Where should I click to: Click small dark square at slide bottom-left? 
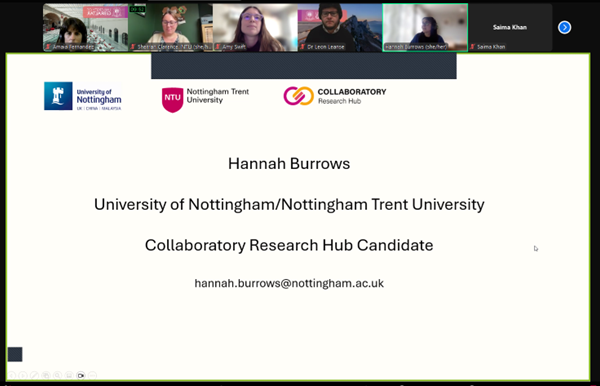point(15,354)
